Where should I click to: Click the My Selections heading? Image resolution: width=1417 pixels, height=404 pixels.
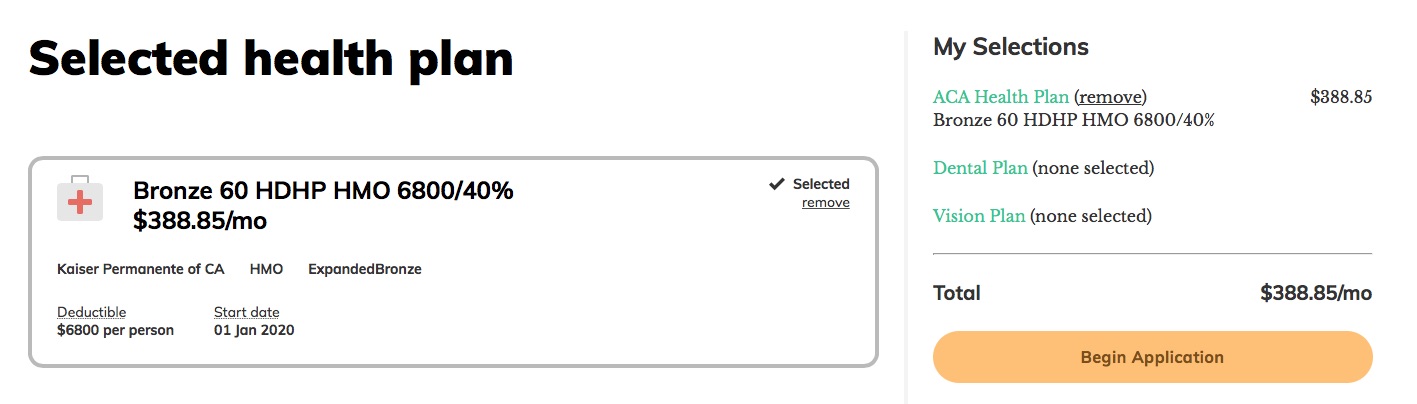click(x=1011, y=46)
